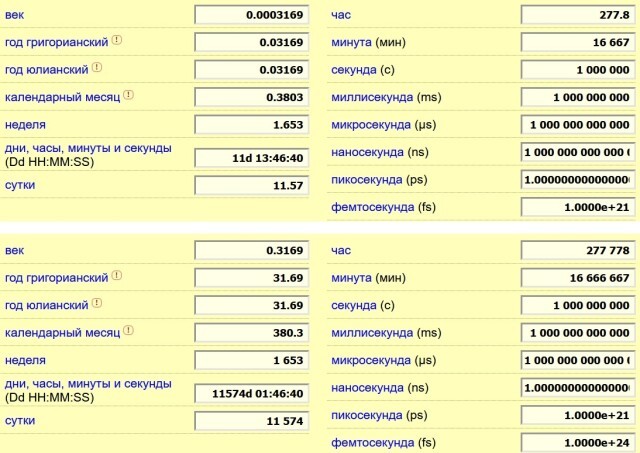This screenshot has height=453, width=640.
Task: Click час field showing 277.8
Action: click(x=578, y=15)
